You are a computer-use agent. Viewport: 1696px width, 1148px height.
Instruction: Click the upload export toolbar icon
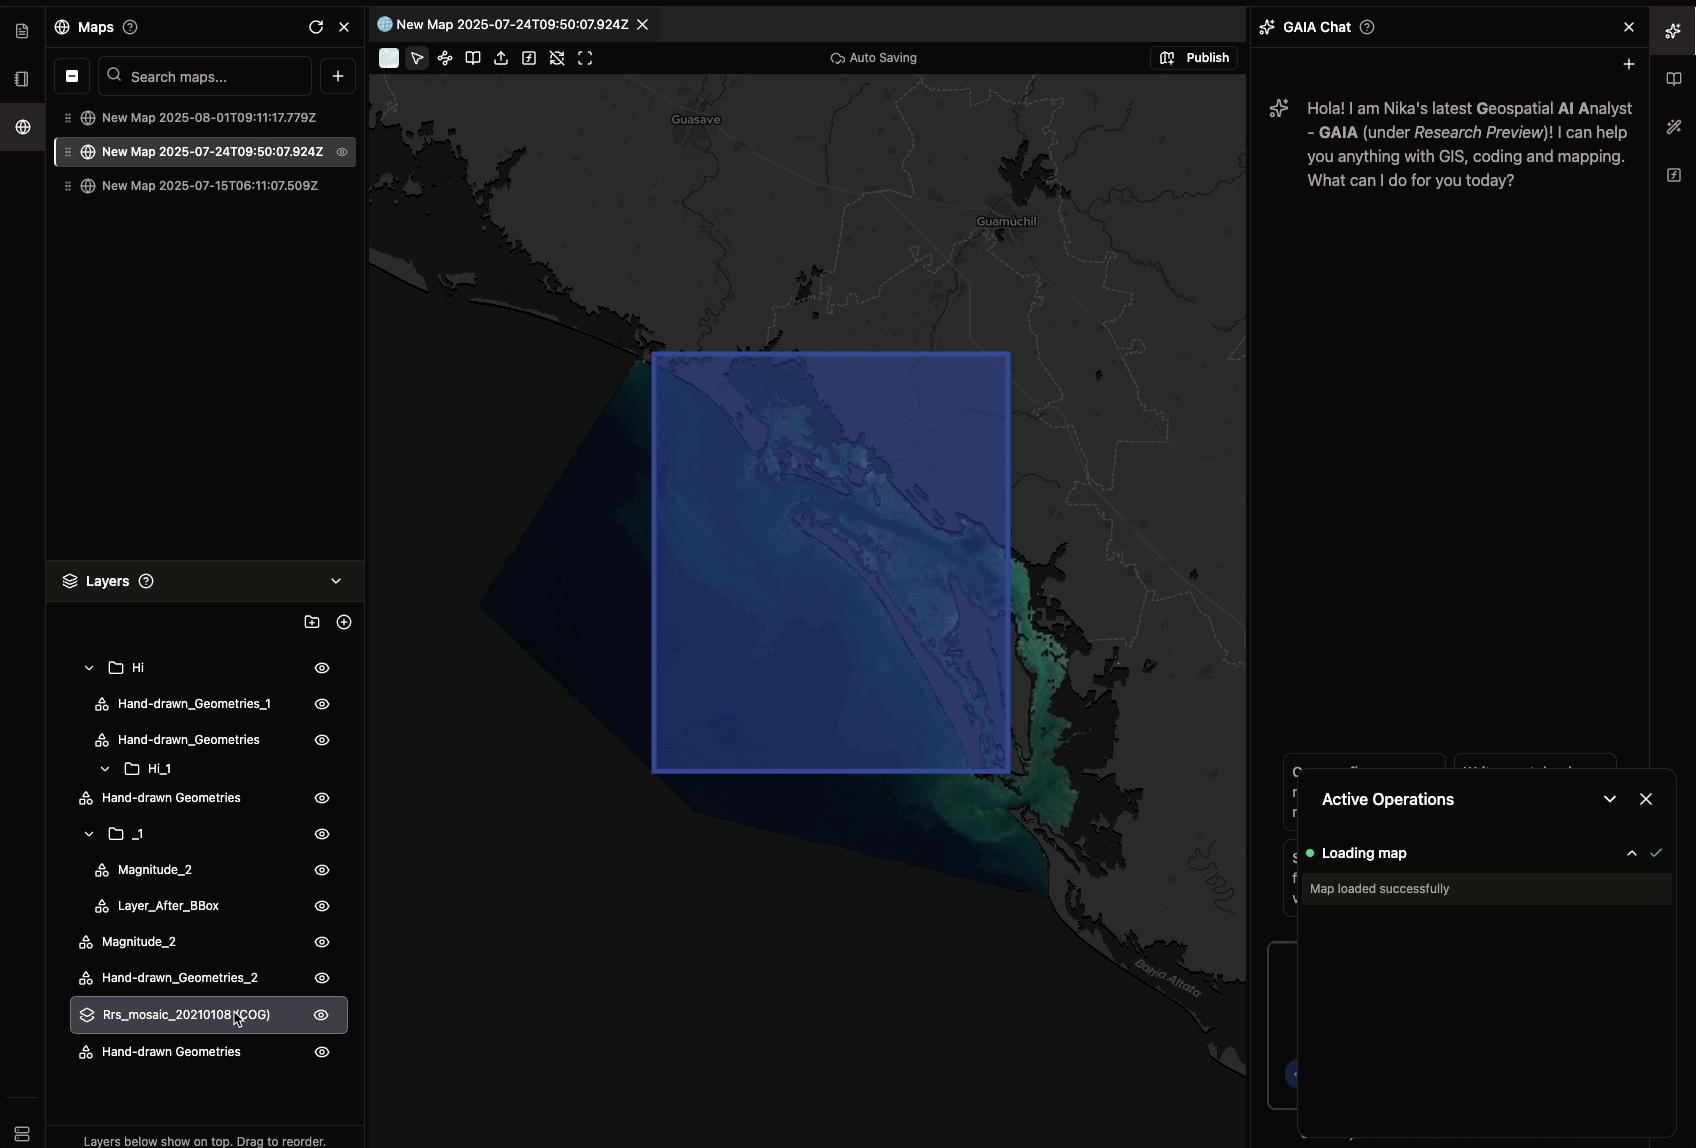point(501,58)
